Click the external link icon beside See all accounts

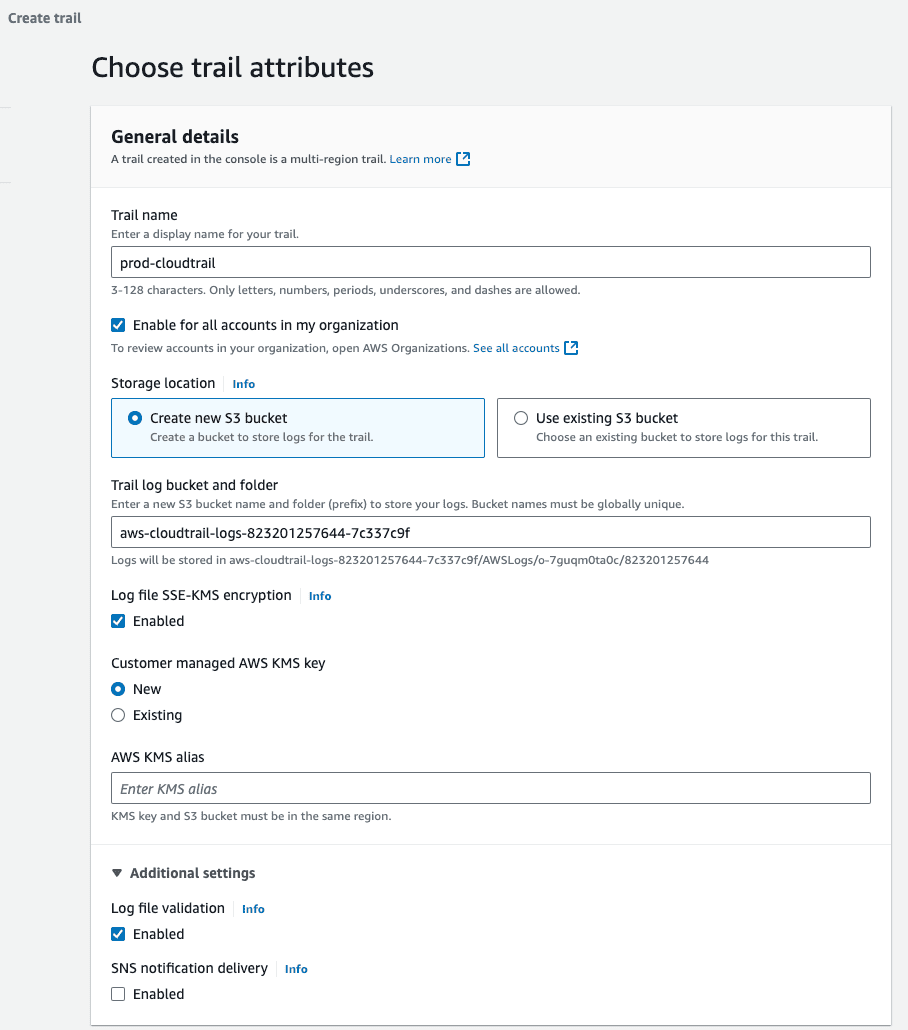570,348
